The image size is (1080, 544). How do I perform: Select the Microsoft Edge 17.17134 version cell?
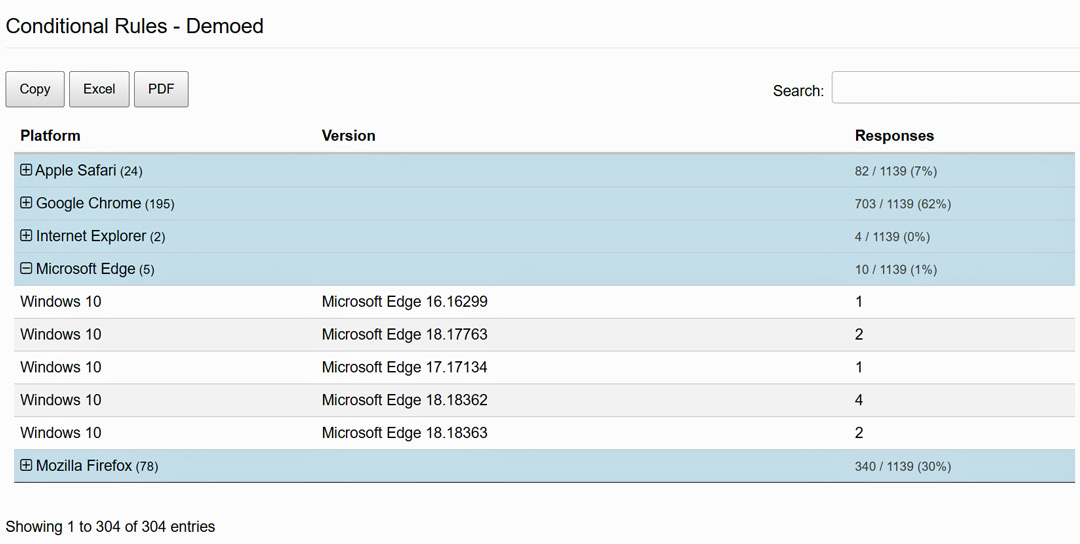click(x=404, y=368)
